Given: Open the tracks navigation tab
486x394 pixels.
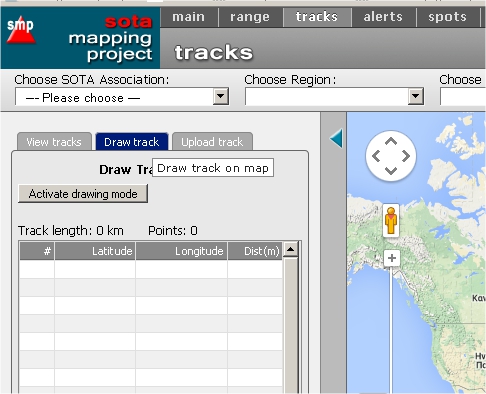Looking at the screenshot, I should (317, 17).
